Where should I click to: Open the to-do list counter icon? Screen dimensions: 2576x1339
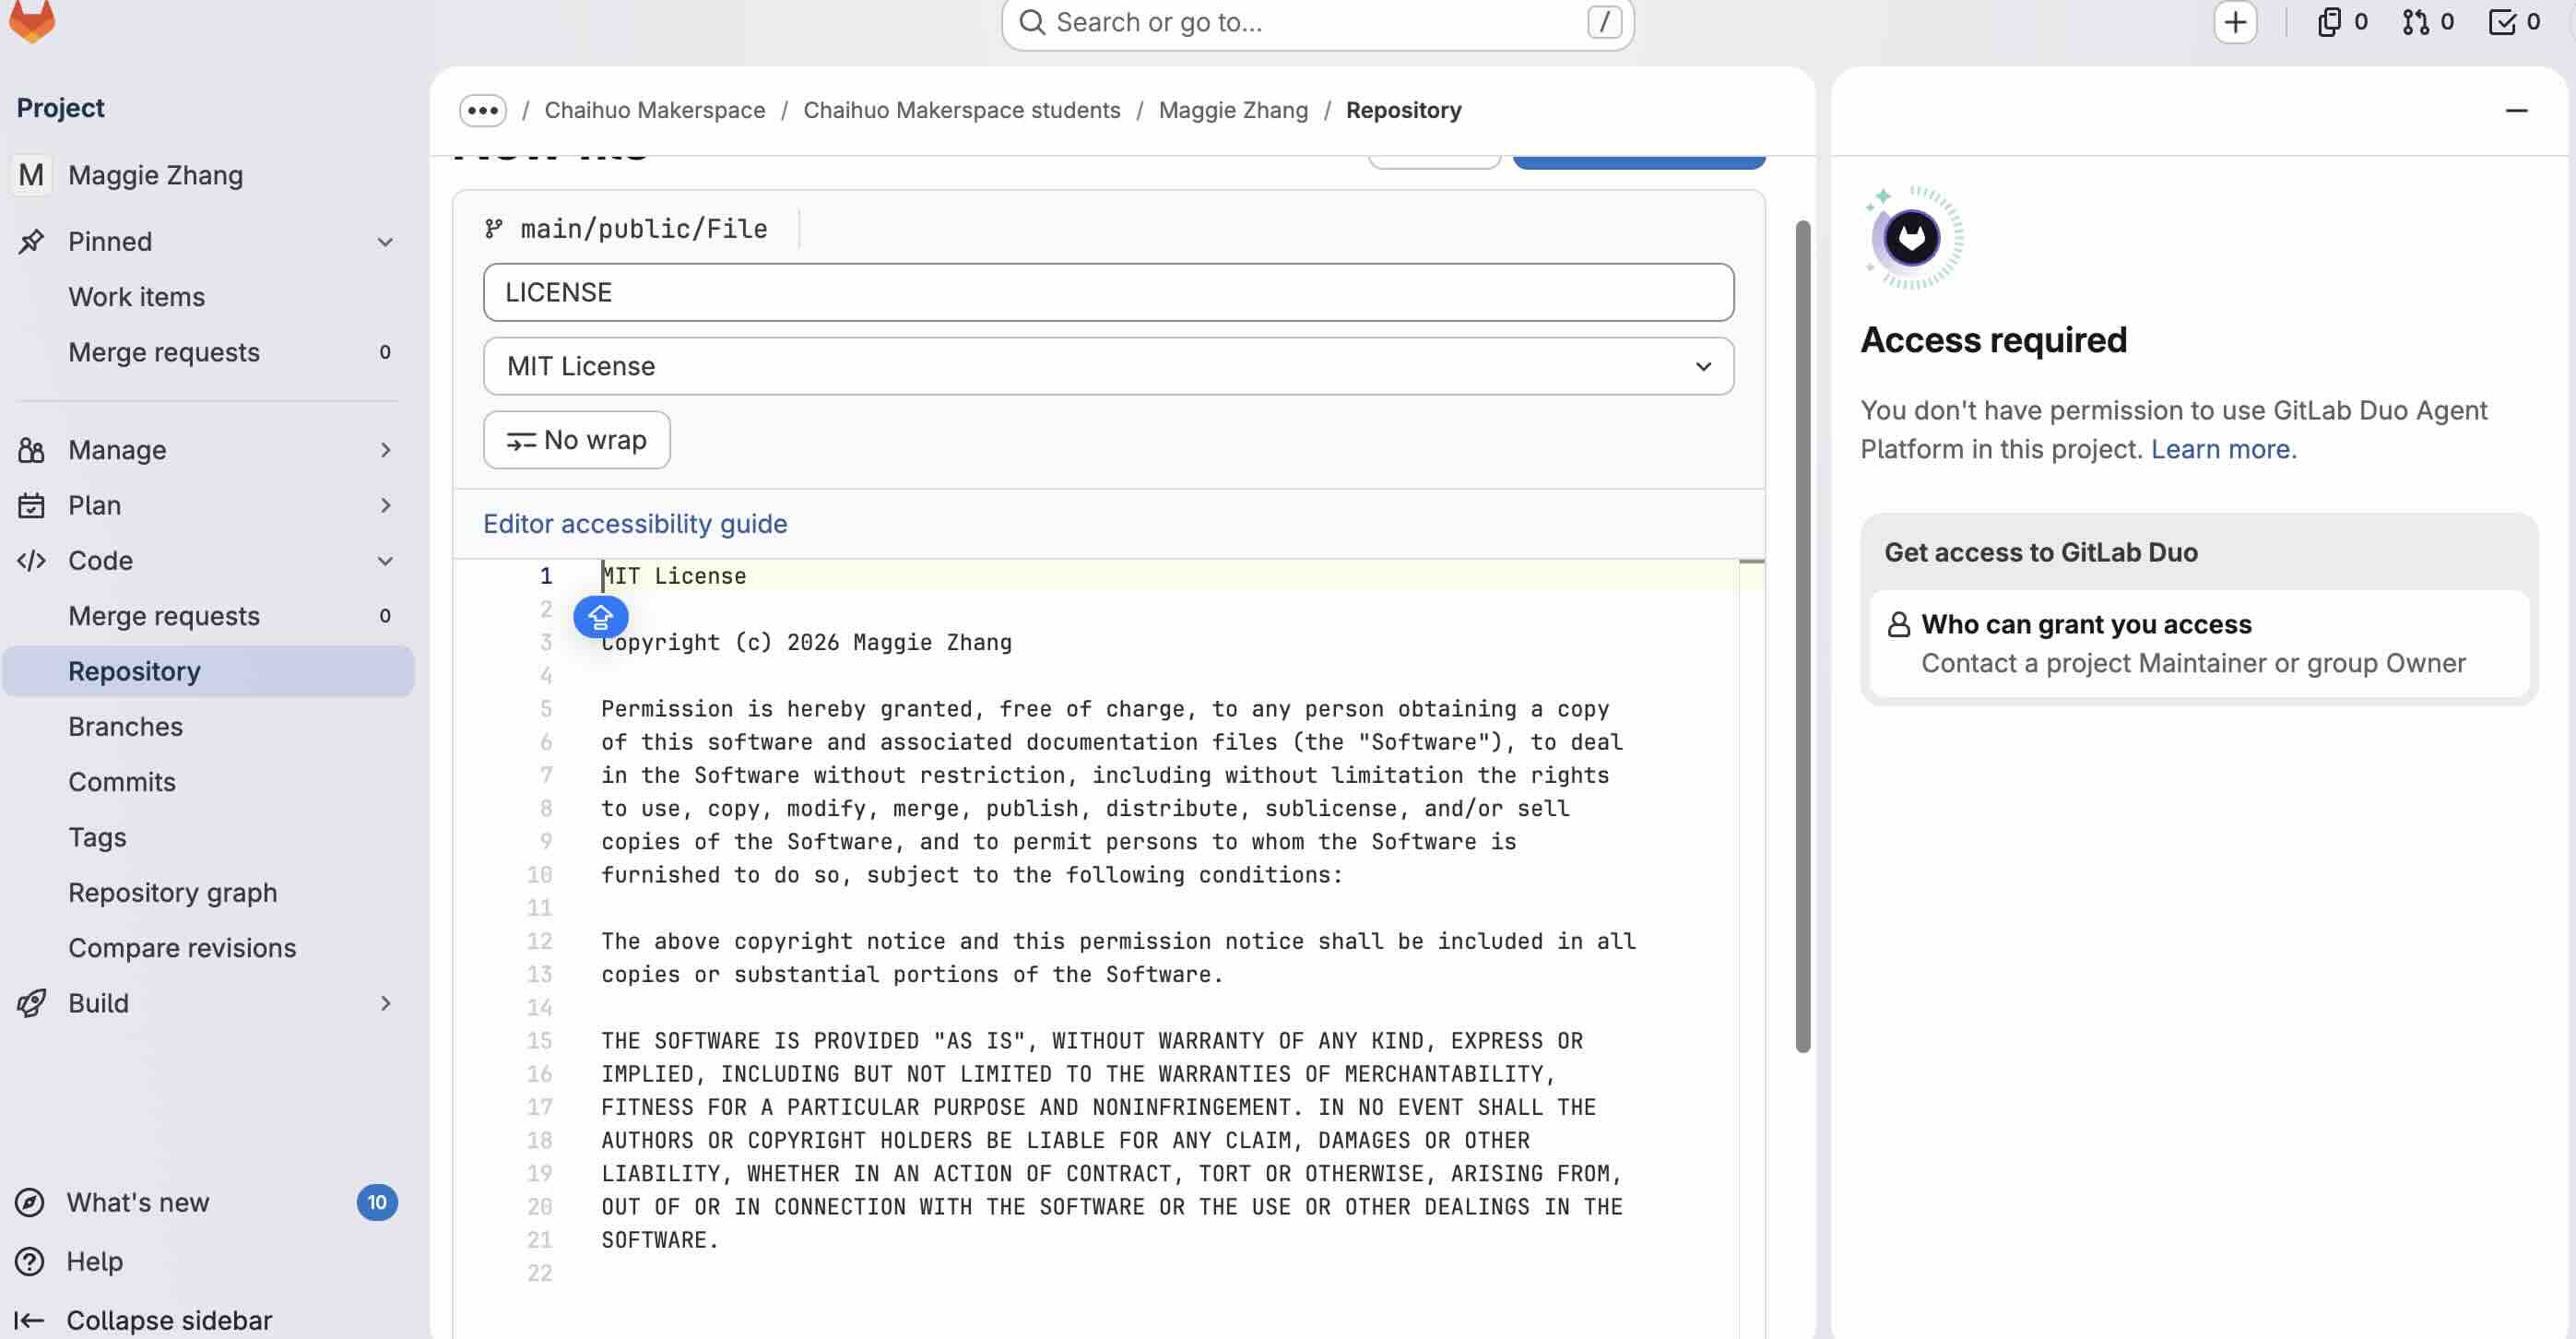click(2513, 22)
